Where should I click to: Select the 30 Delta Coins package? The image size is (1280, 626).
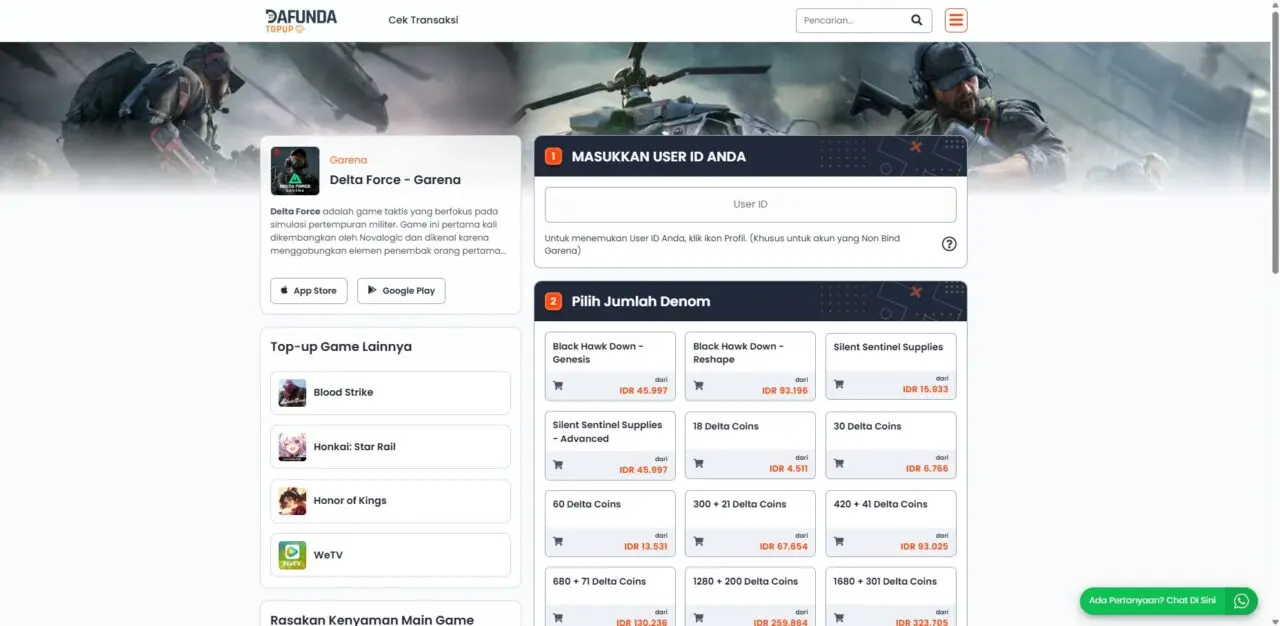891,445
